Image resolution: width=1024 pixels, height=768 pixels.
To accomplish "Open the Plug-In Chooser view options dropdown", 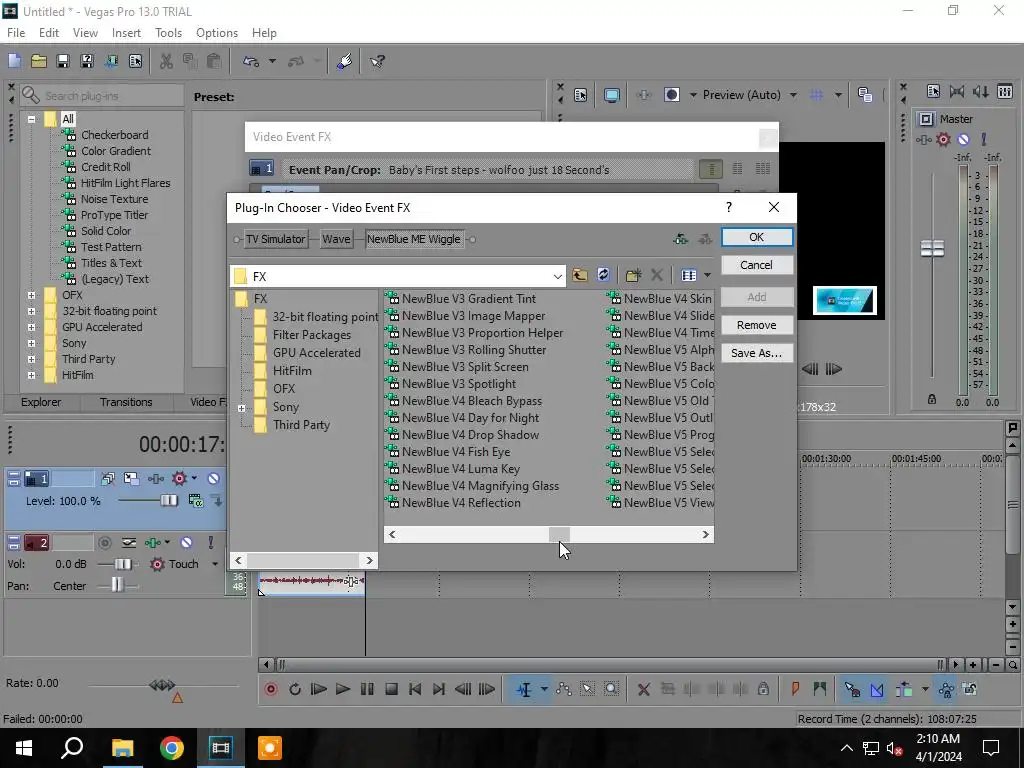I will pos(707,275).
